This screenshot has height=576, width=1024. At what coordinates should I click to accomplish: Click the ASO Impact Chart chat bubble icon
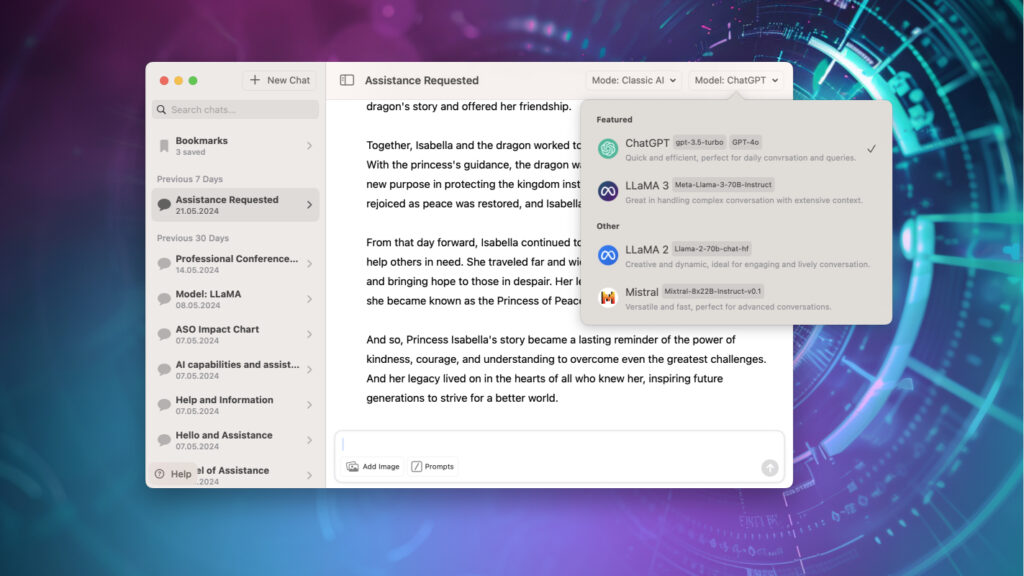click(164, 334)
